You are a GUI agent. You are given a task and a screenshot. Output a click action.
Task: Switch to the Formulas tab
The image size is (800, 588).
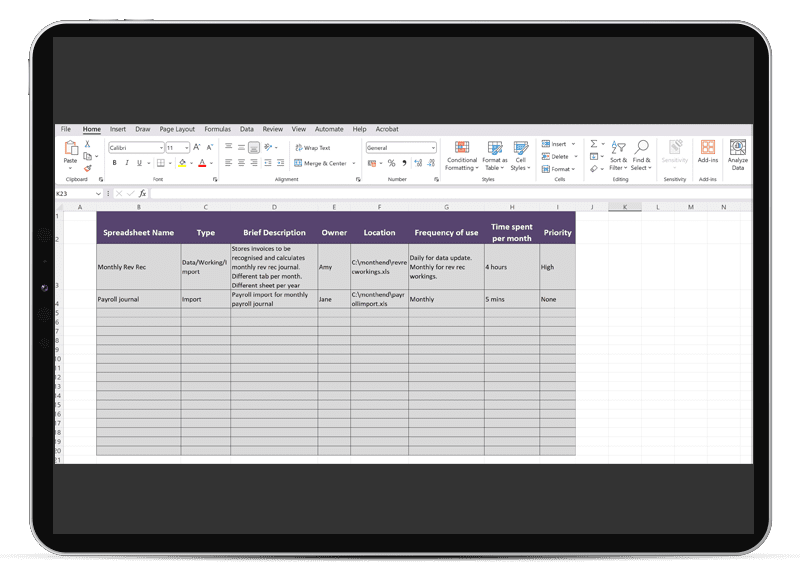(217, 129)
